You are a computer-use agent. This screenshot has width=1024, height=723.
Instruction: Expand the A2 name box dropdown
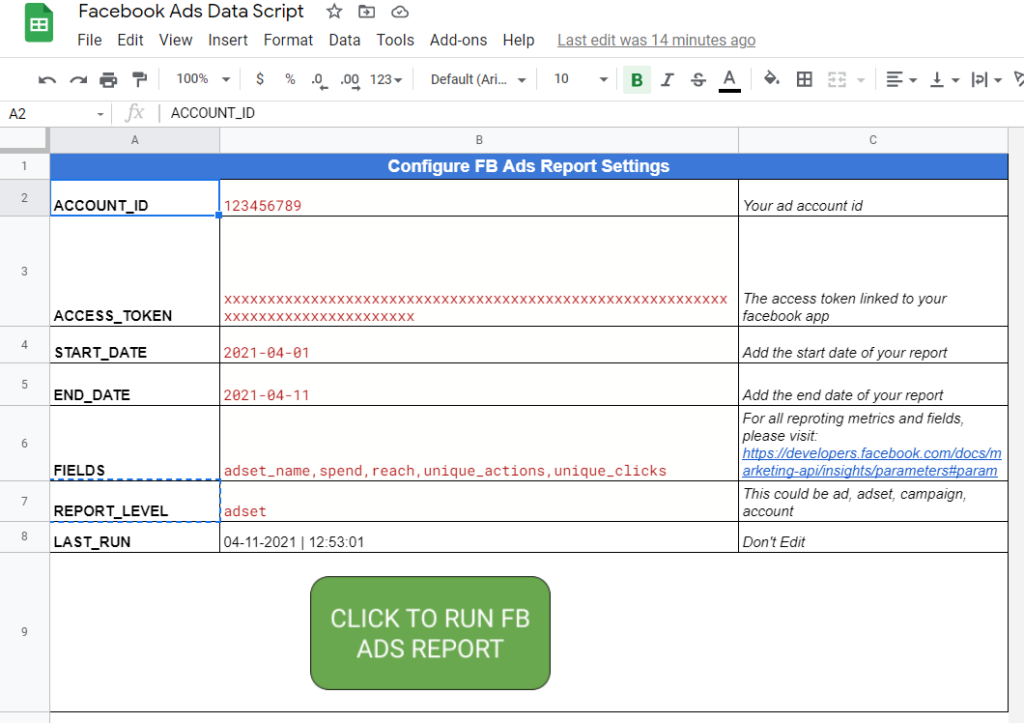pos(100,114)
